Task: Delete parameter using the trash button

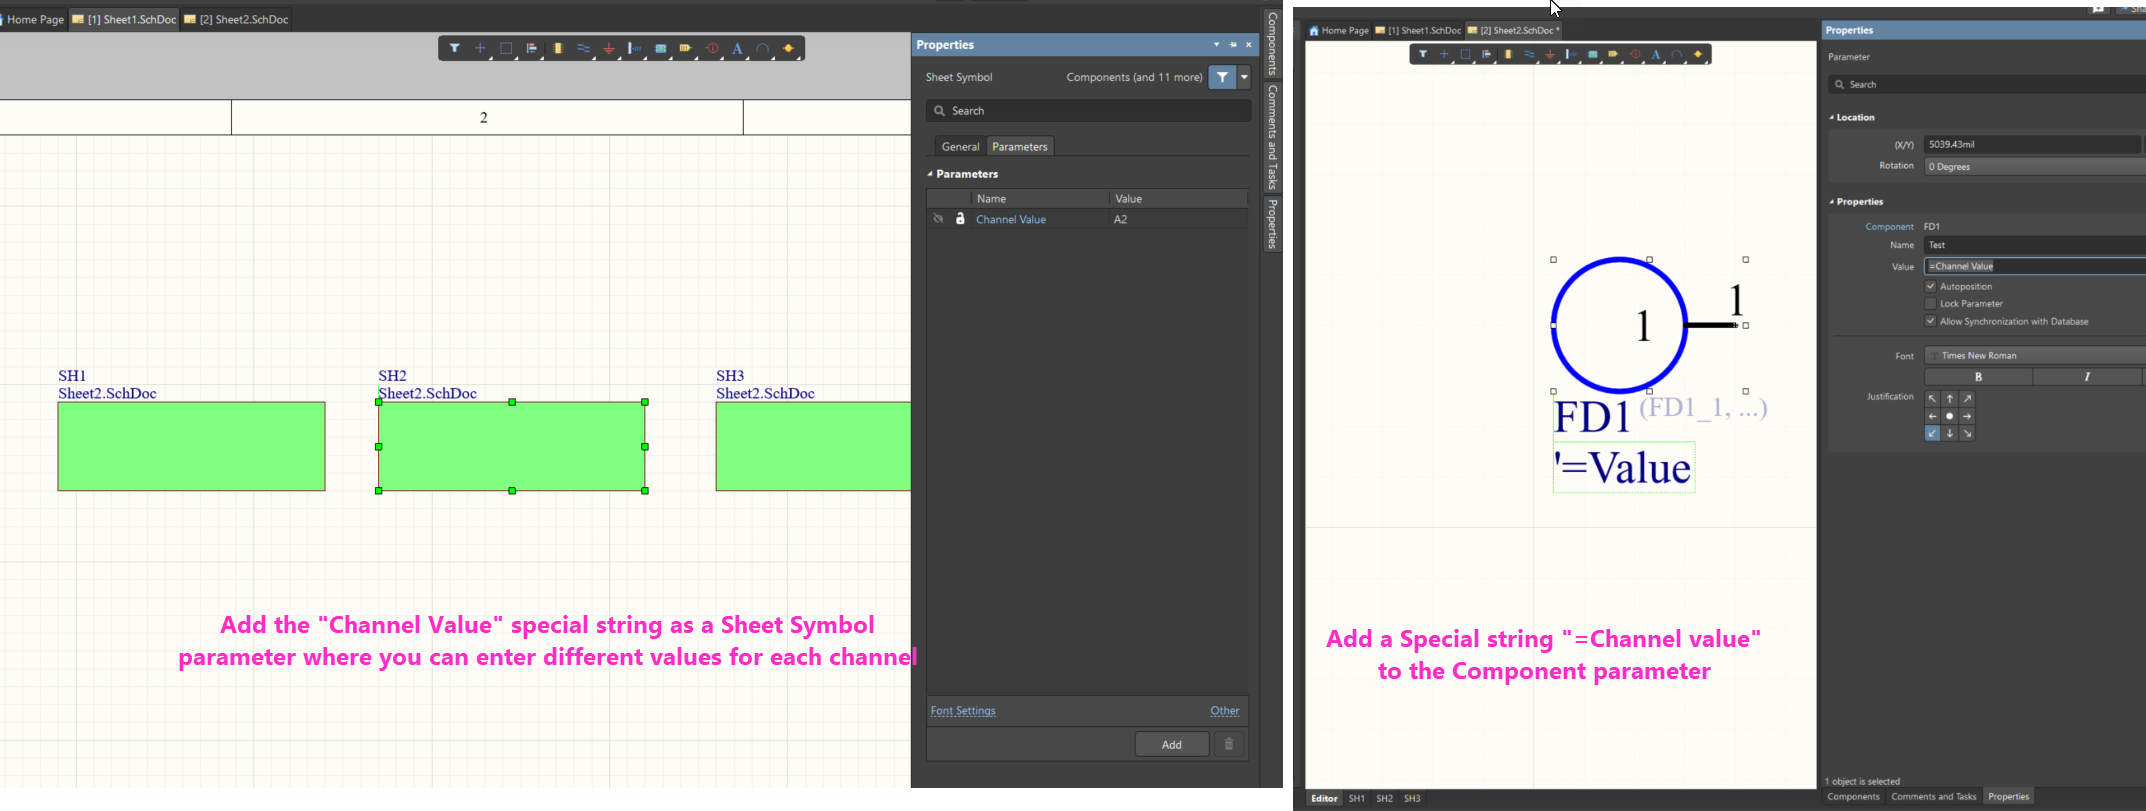Action: pyautogui.click(x=1229, y=744)
